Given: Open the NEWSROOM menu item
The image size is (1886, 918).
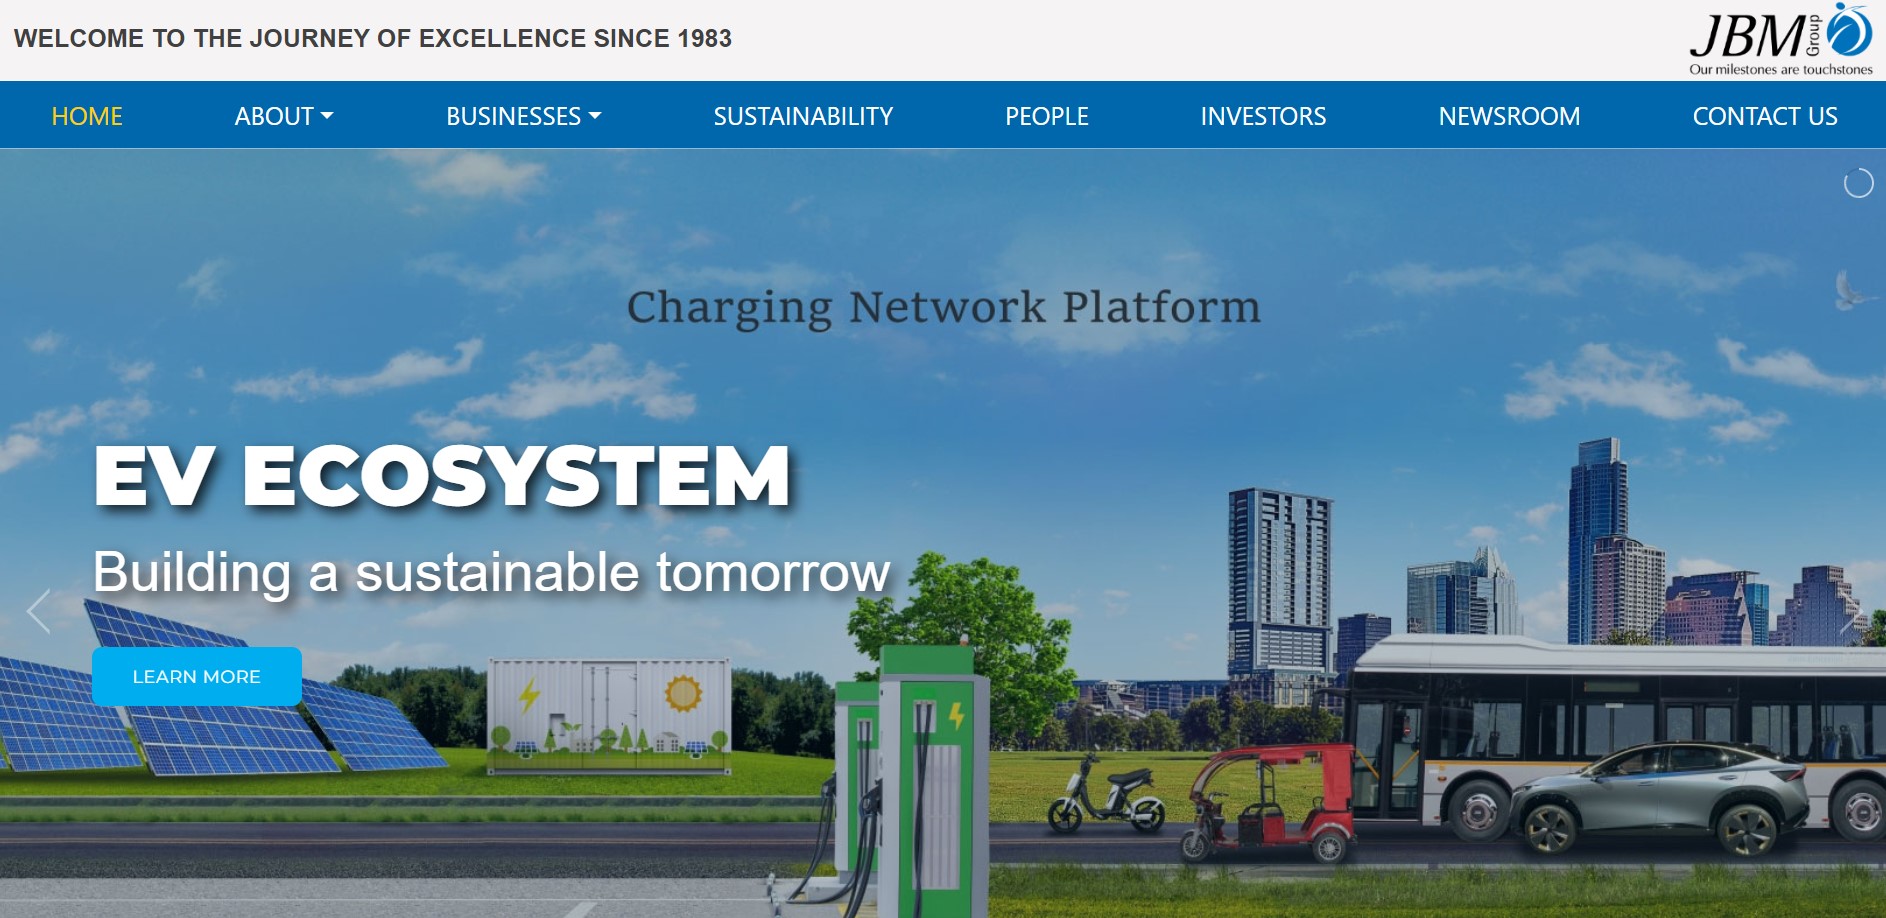Looking at the screenshot, I should [1509, 115].
